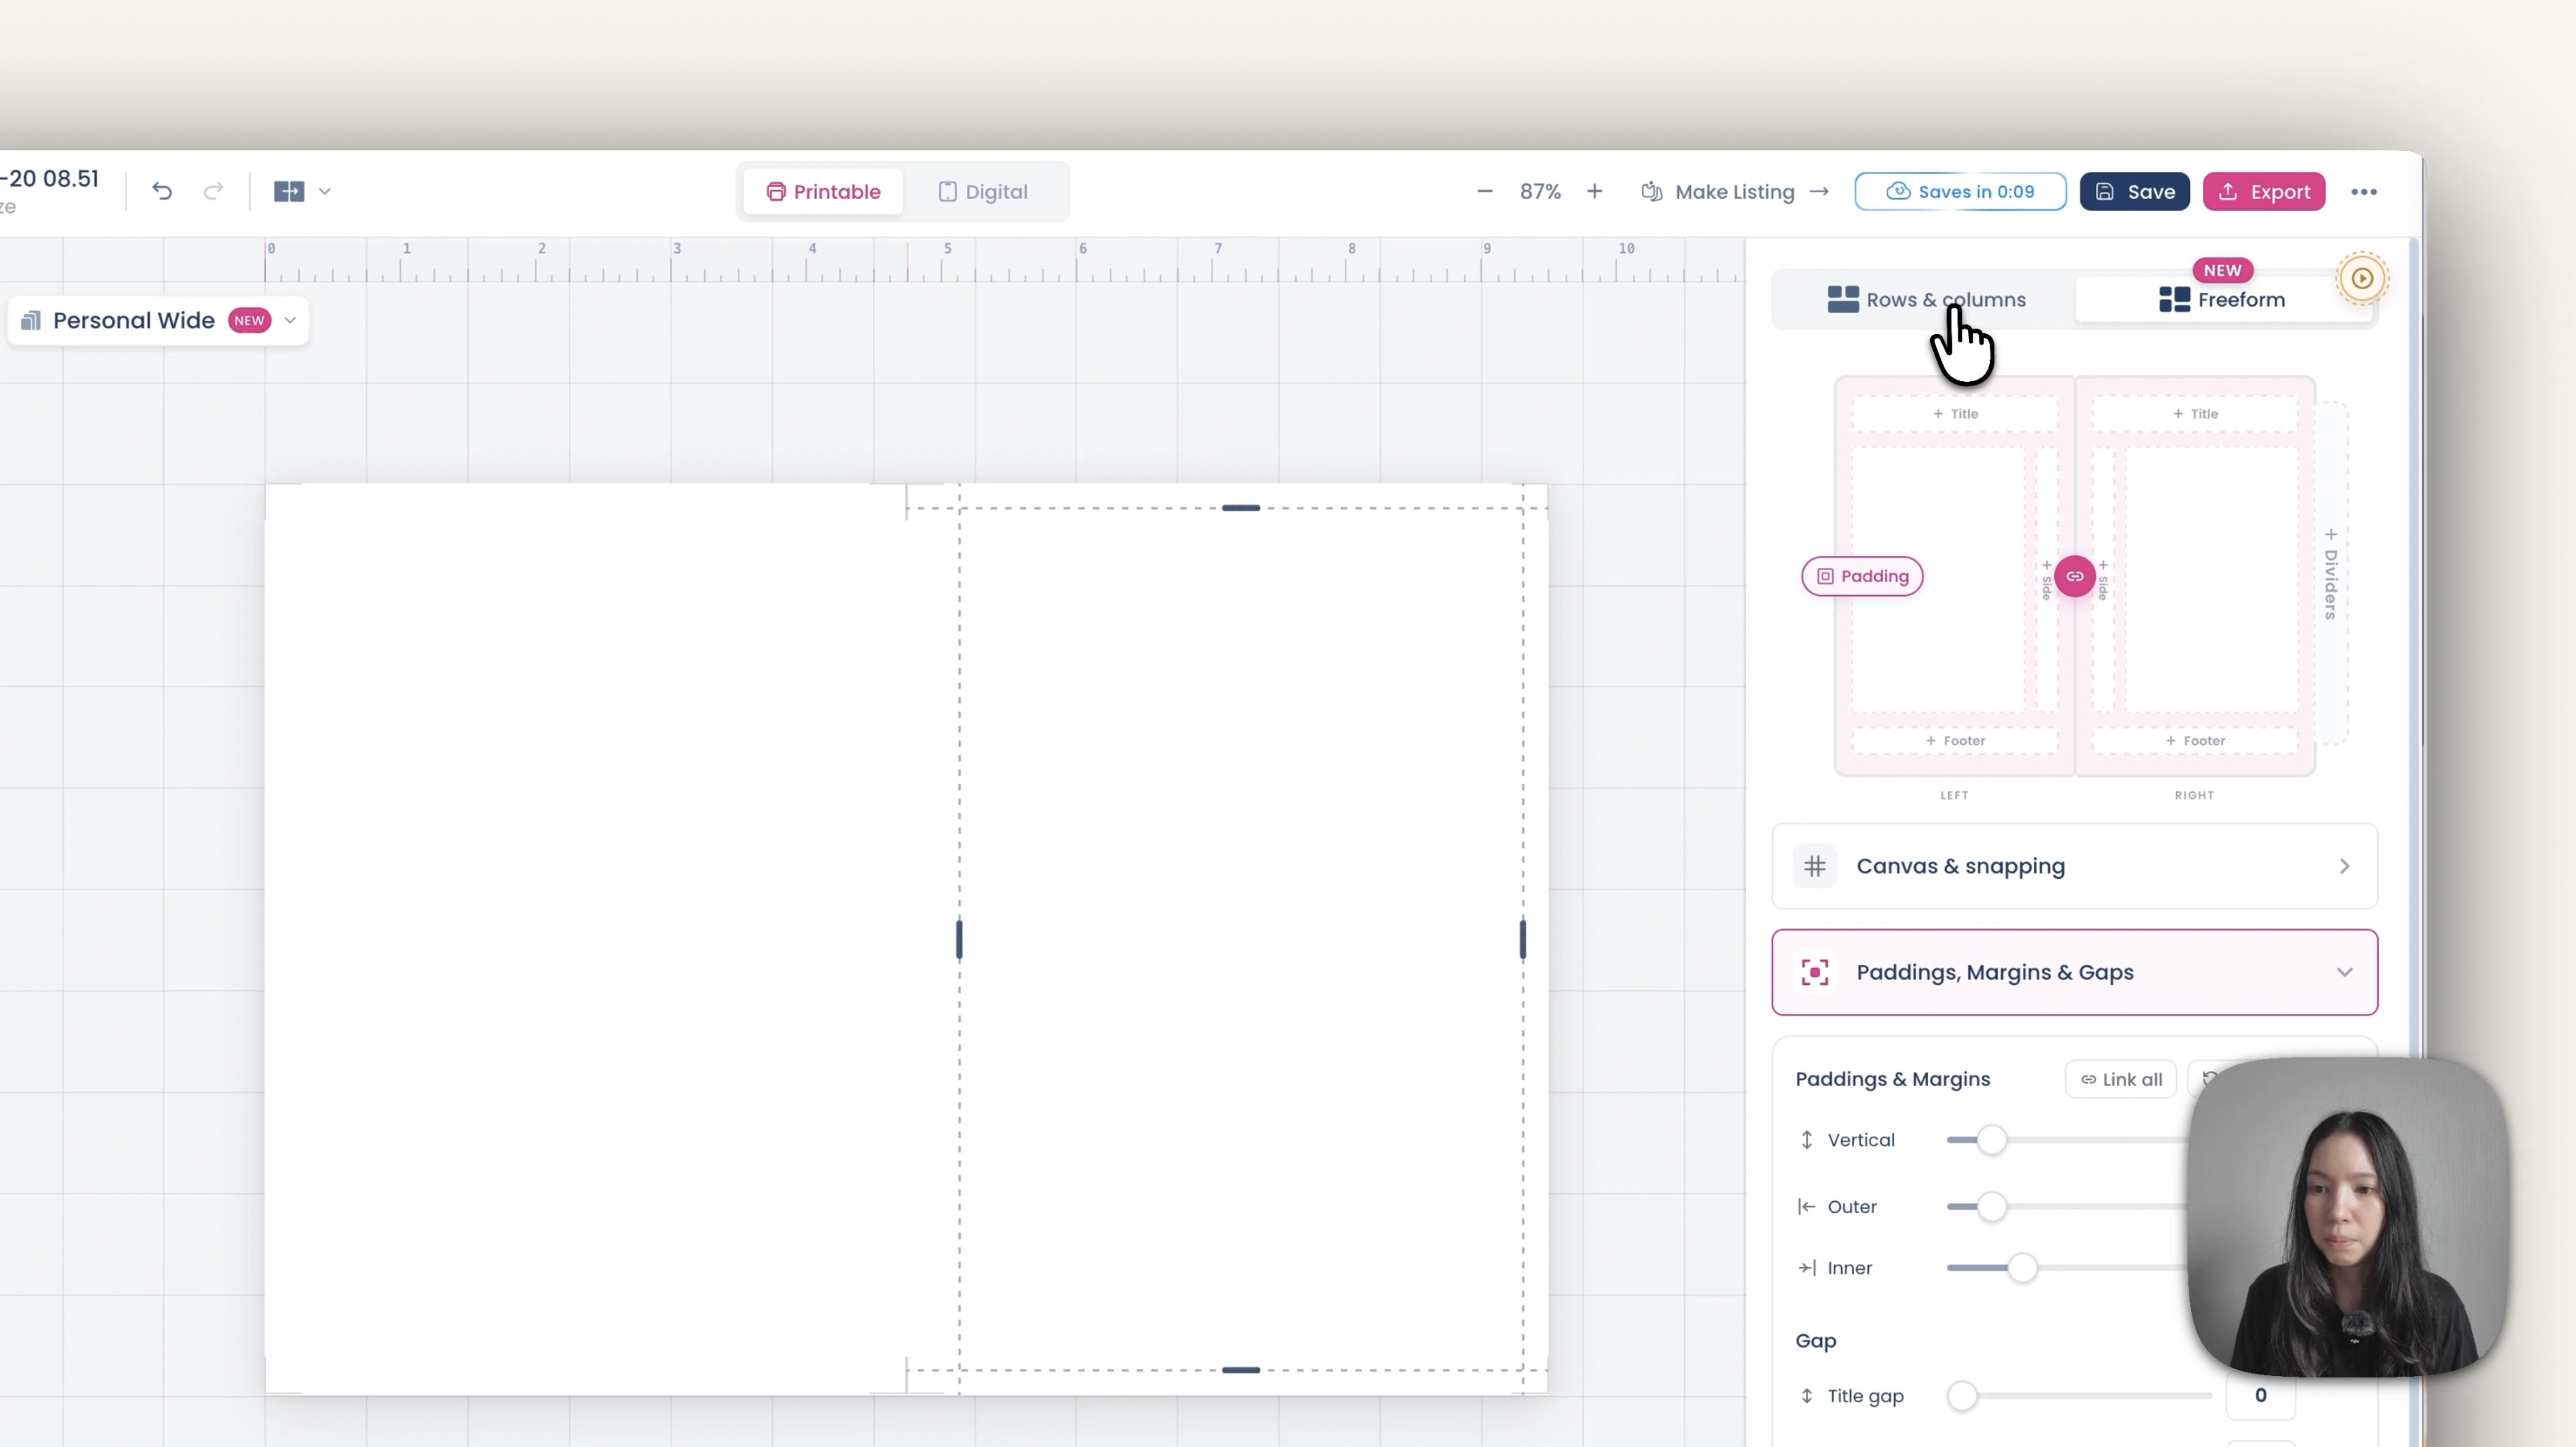Click the Gap heading

1815,1341
